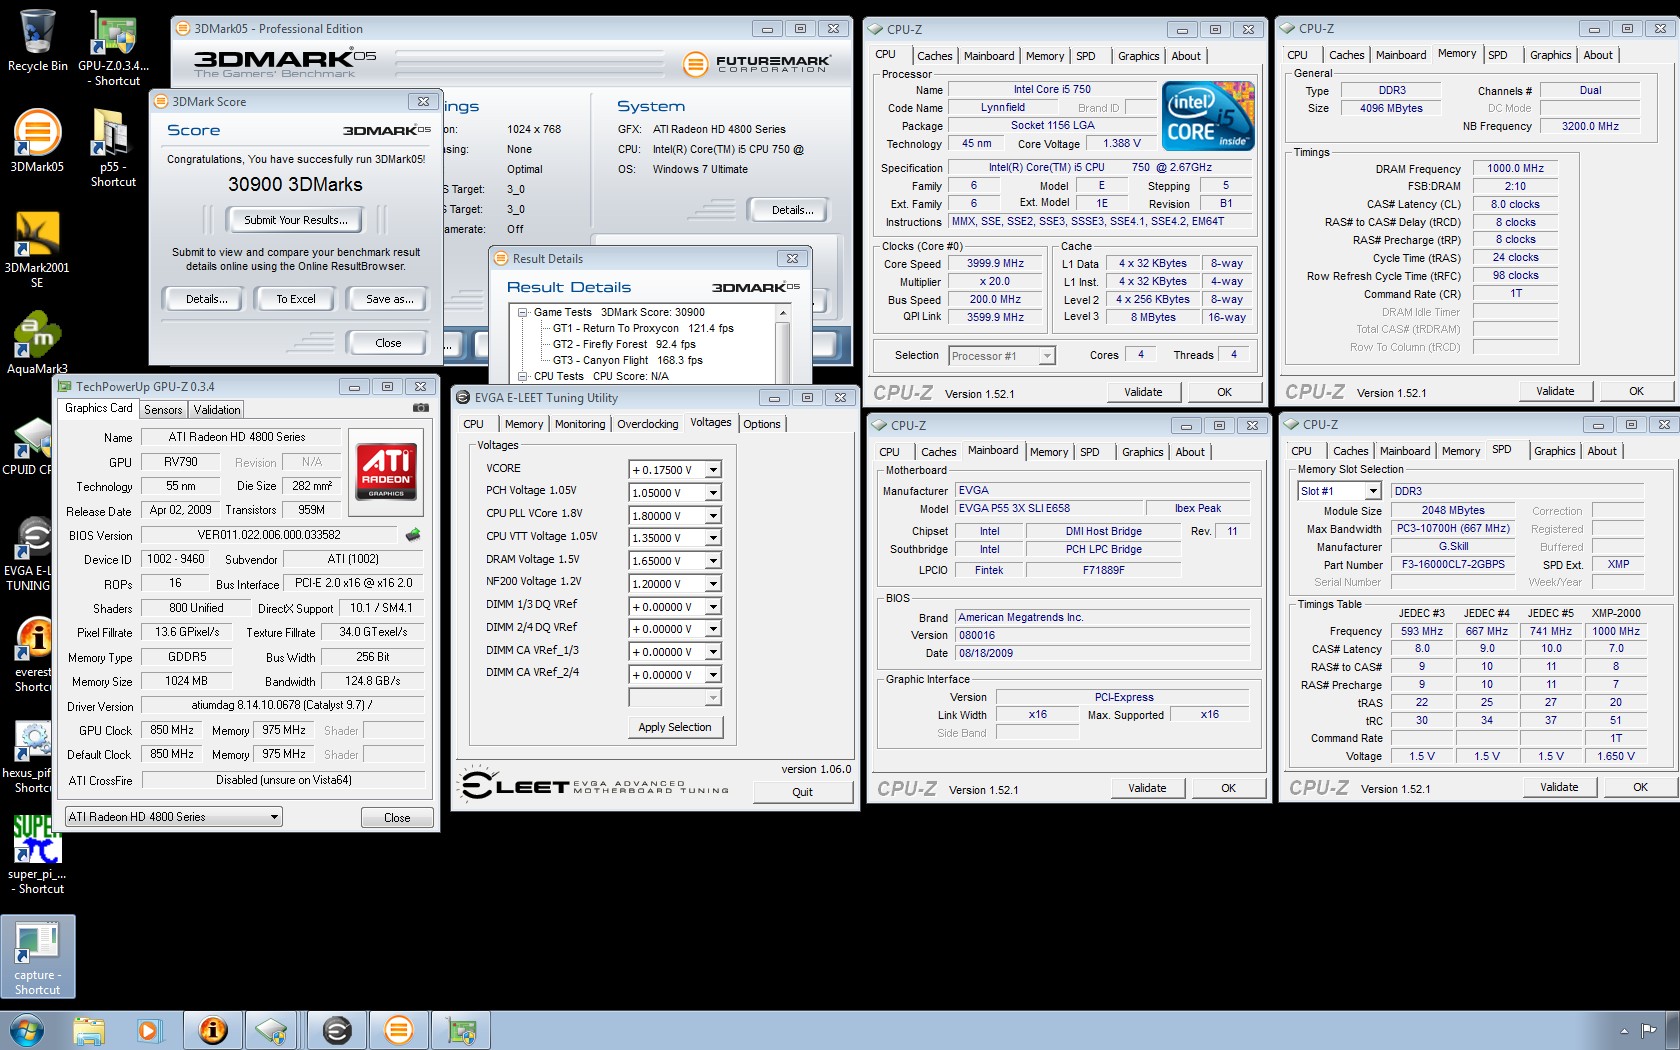This screenshot has height=1050, width=1680.
Task: Open the GPU-Z.0.3.4 shortcut desktop icon
Action: (113, 46)
